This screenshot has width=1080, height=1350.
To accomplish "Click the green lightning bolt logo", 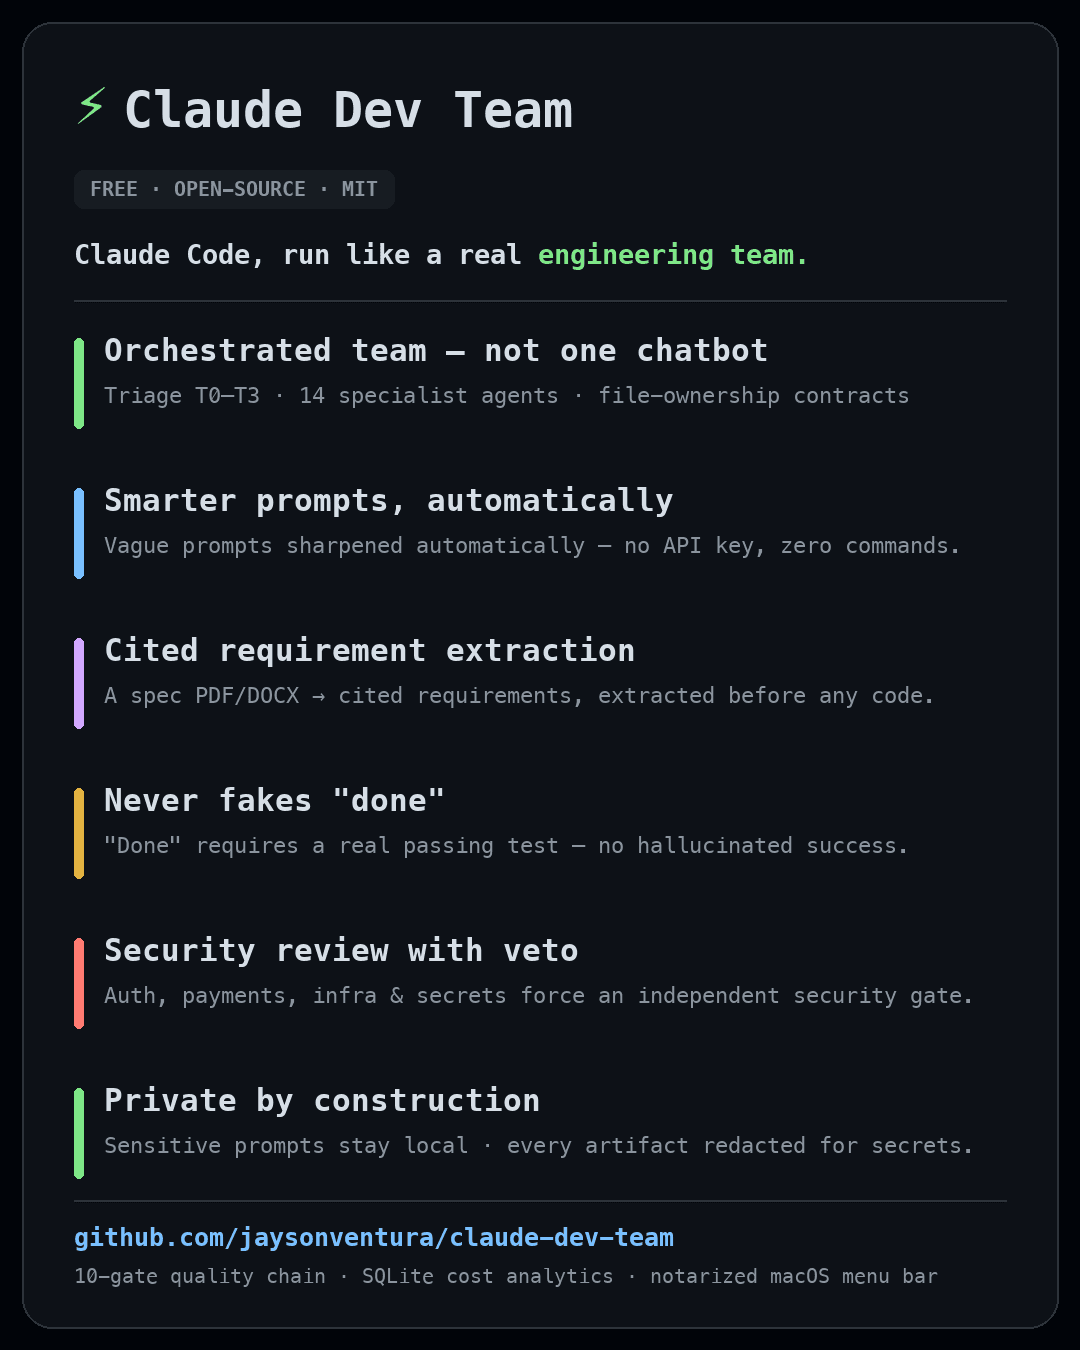I will pos(91,106).
